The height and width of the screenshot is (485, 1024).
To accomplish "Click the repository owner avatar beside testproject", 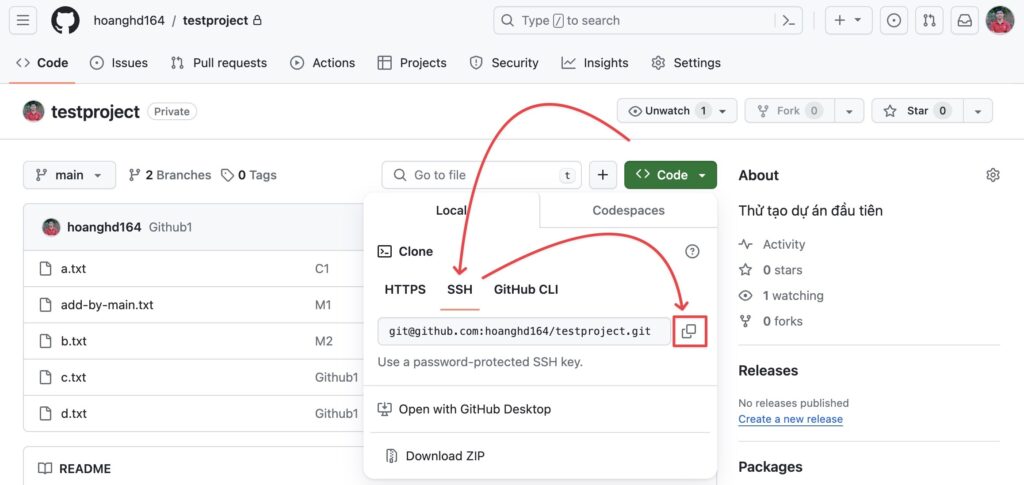I will tap(33, 111).
